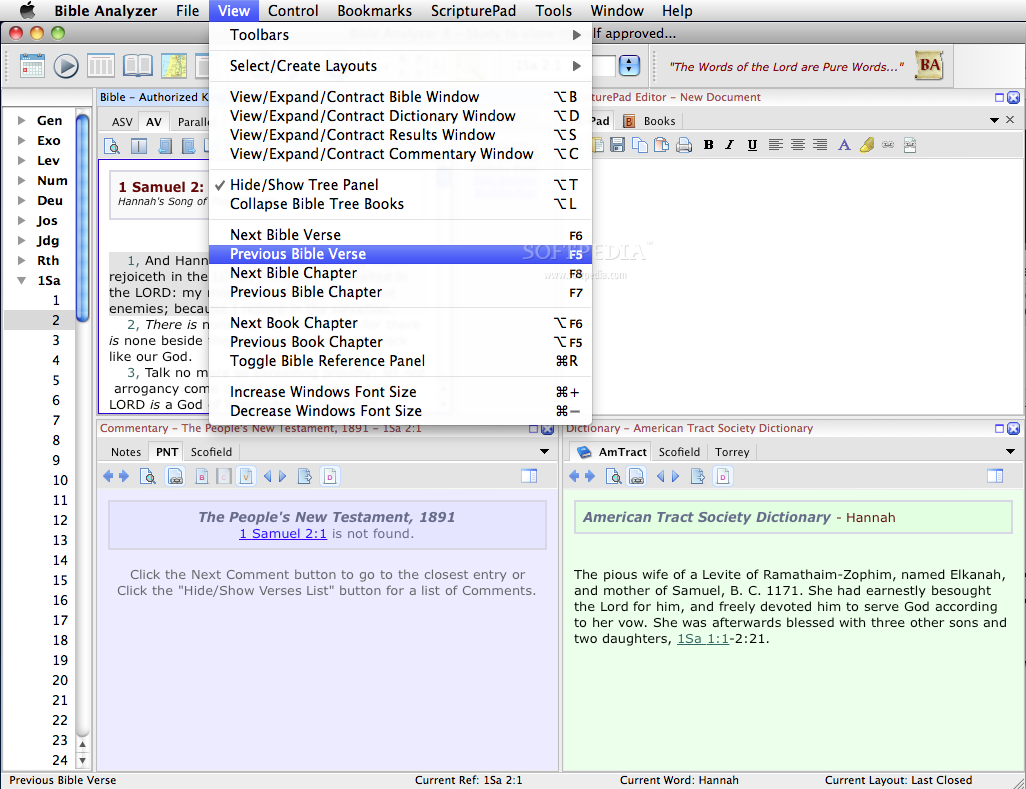1026x789 pixels.
Task: Click the Bible next page arrow icon
Action: (188, 146)
